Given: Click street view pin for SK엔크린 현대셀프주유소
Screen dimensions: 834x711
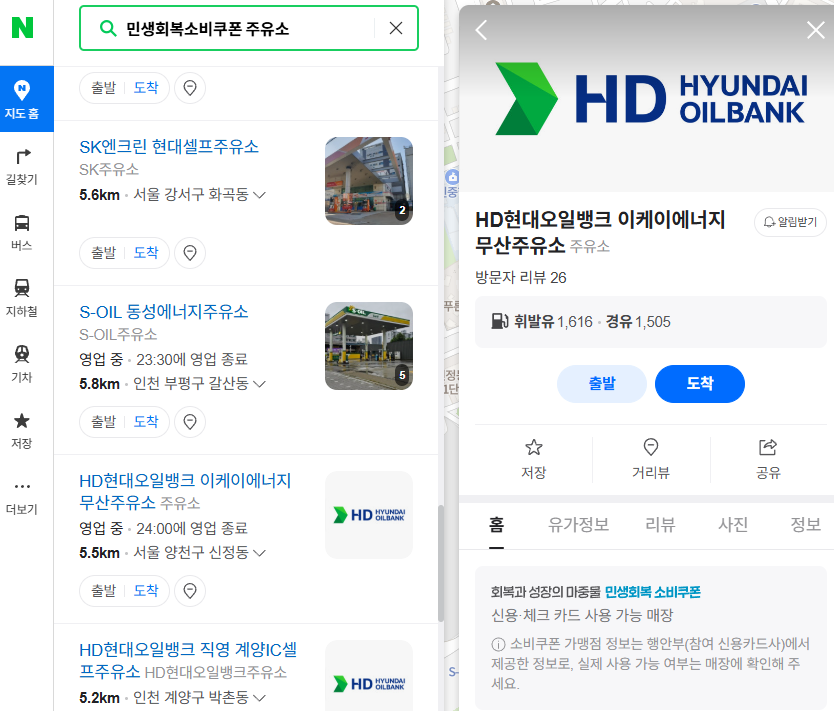Looking at the screenshot, I should [190, 253].
